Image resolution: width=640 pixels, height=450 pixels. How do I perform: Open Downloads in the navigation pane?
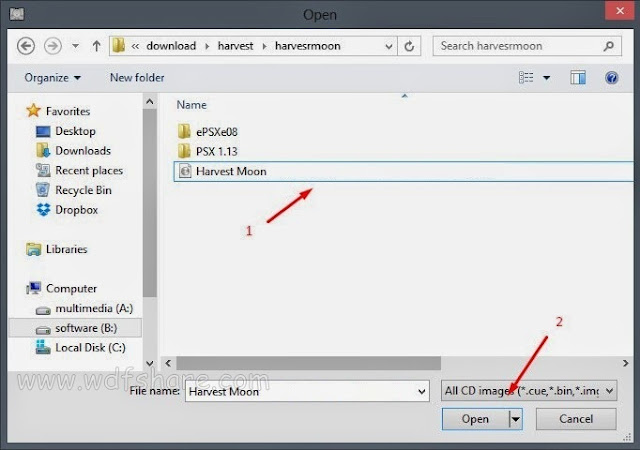83,151
